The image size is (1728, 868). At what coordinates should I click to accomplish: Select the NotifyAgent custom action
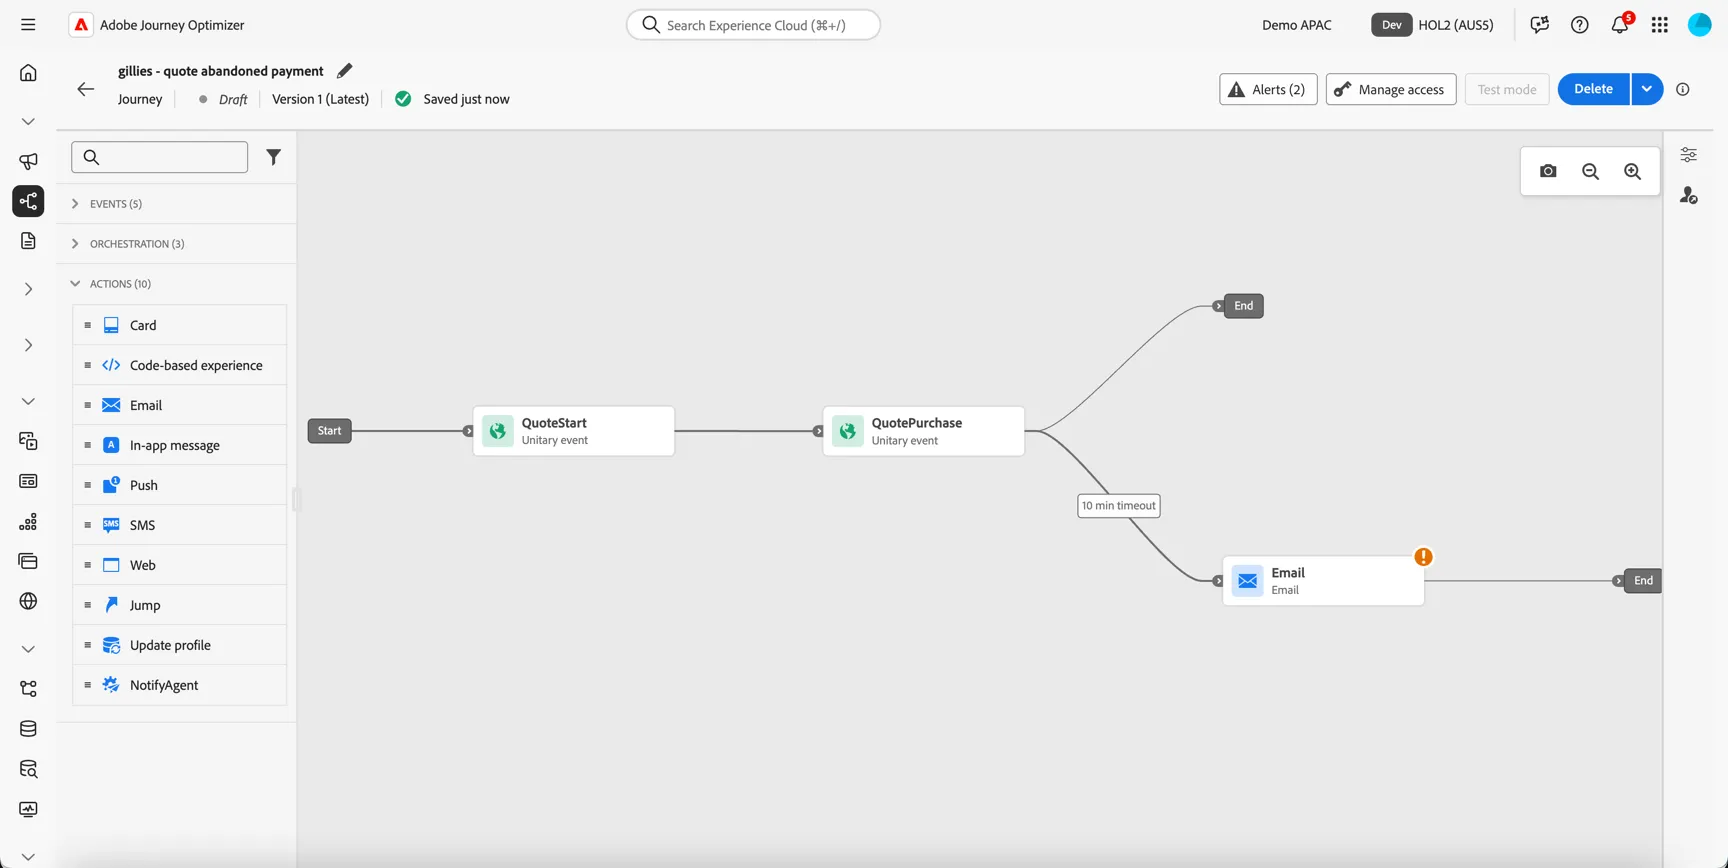coord(180,685)
